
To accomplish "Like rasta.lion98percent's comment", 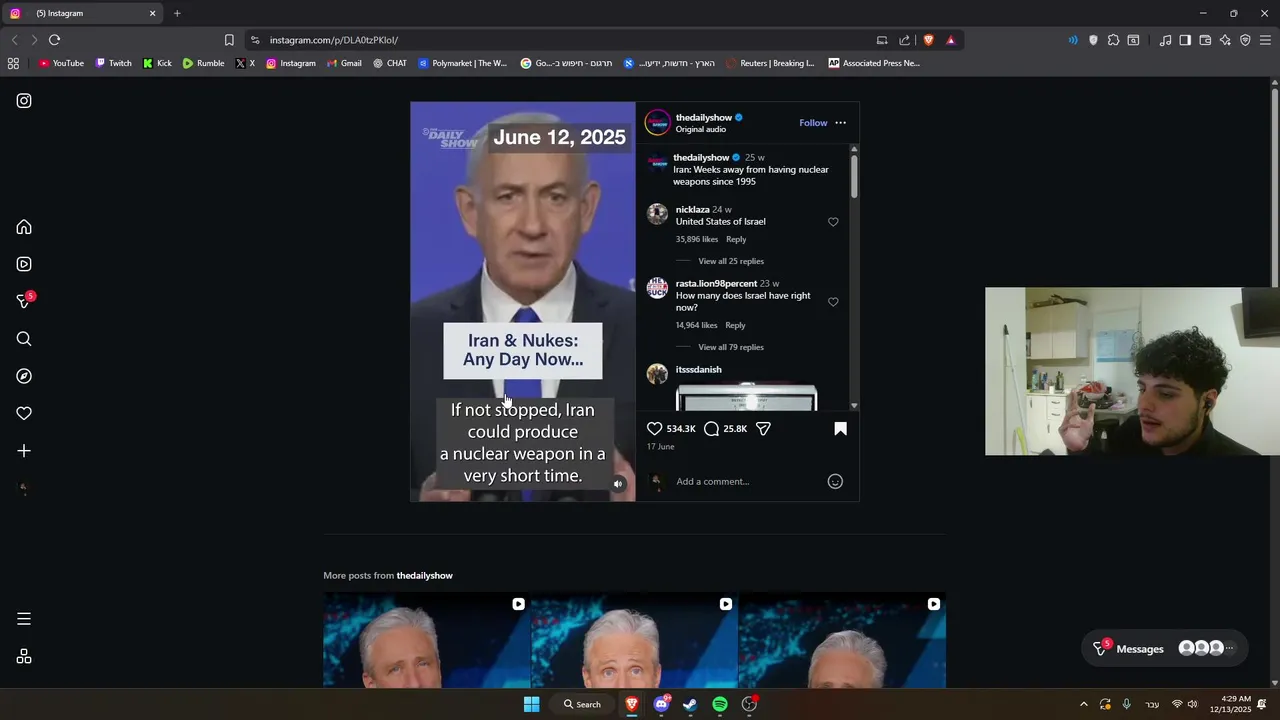I will (x=833, y=302).
